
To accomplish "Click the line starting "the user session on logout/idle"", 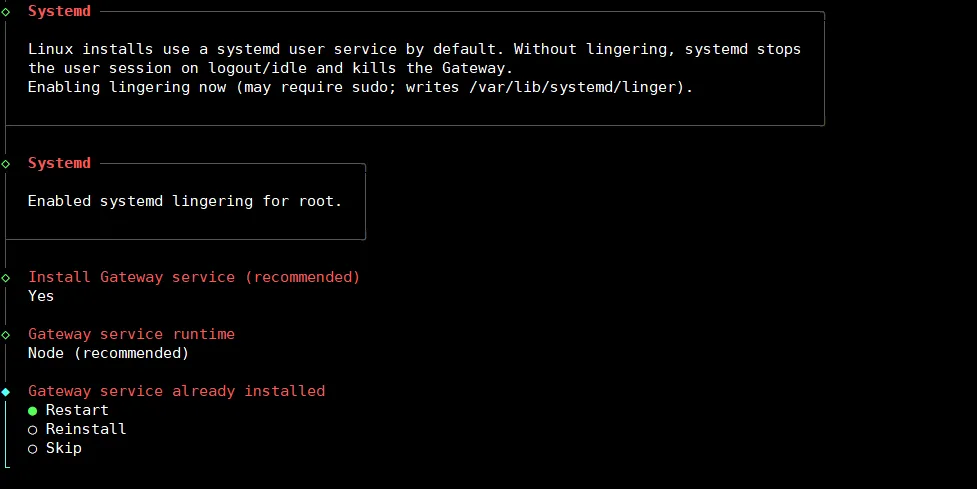I will pos(270,68).
